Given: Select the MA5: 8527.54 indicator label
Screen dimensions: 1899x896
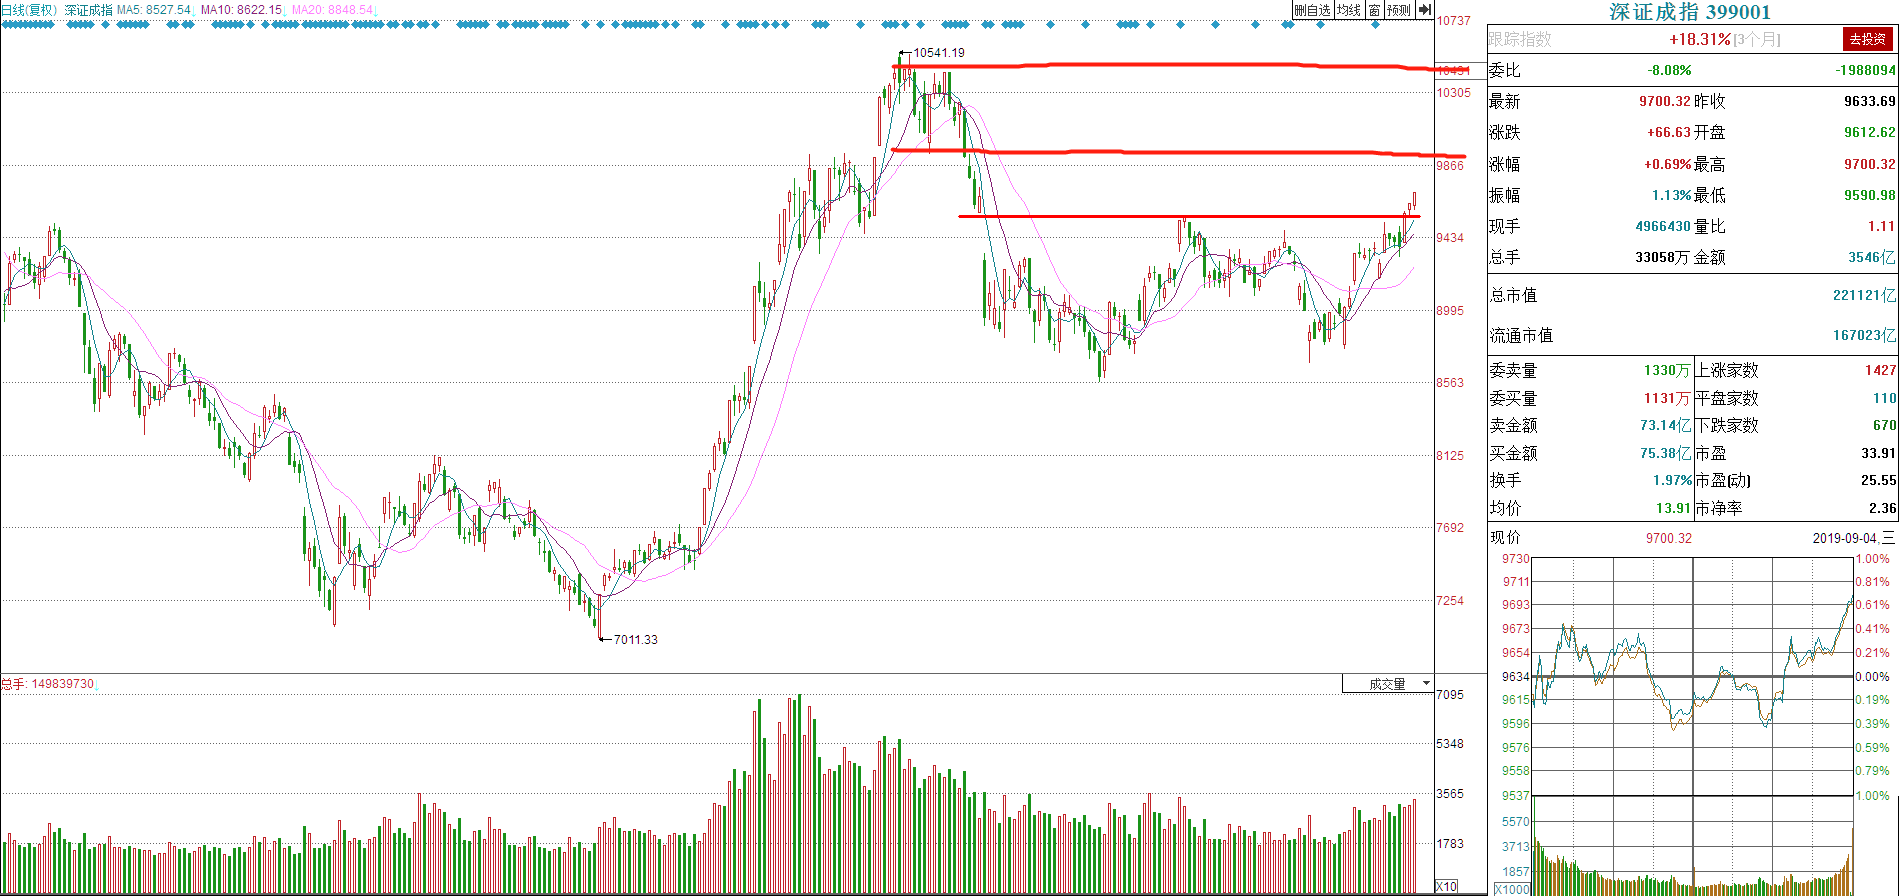Looking at the screenshot, I should [x=153, y=10].
